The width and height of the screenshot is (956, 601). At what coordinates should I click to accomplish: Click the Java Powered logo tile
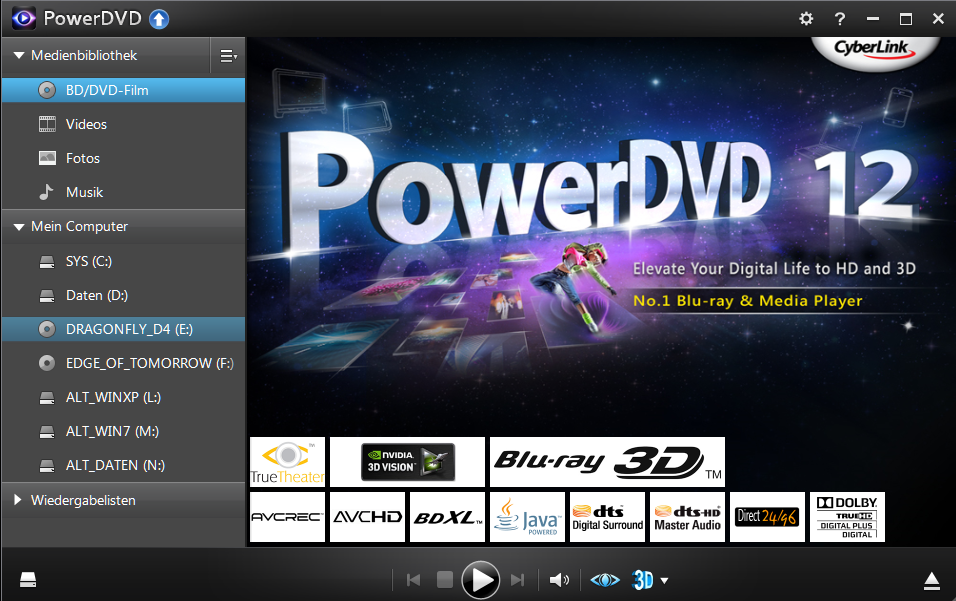pyautogui.click(x=527, y=517)
